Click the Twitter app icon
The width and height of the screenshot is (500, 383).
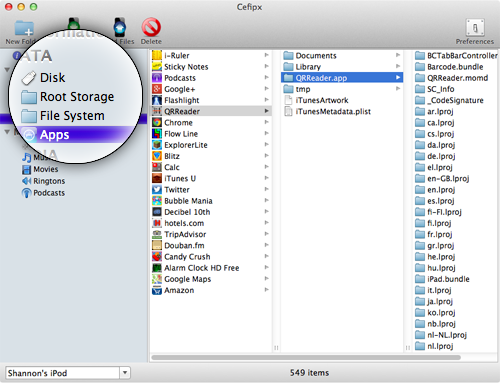[157, 189]
